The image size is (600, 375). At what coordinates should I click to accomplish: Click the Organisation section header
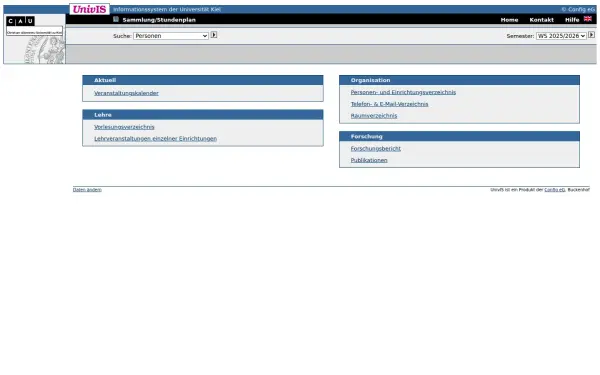pyautogui.click(x=459, y=80)
